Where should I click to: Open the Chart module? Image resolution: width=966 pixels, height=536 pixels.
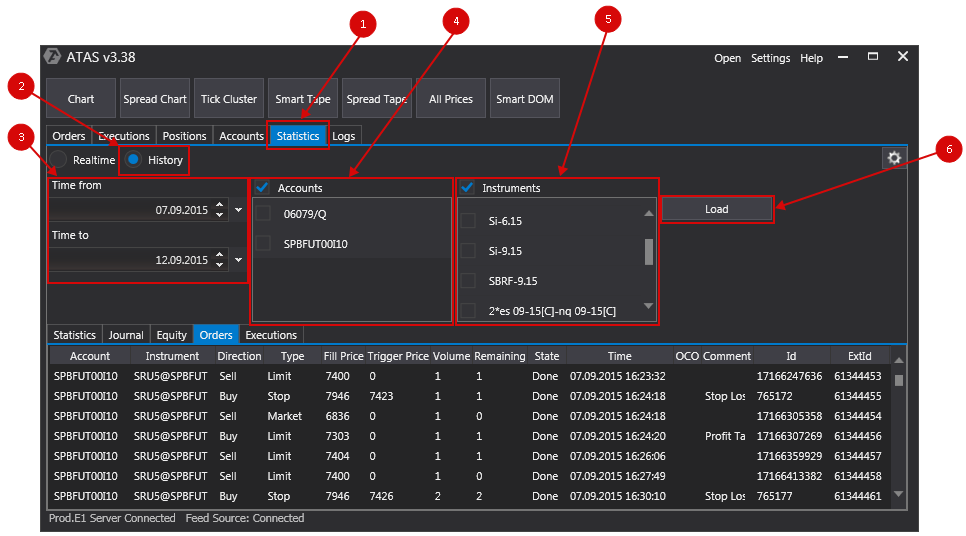tap(81, 99)
